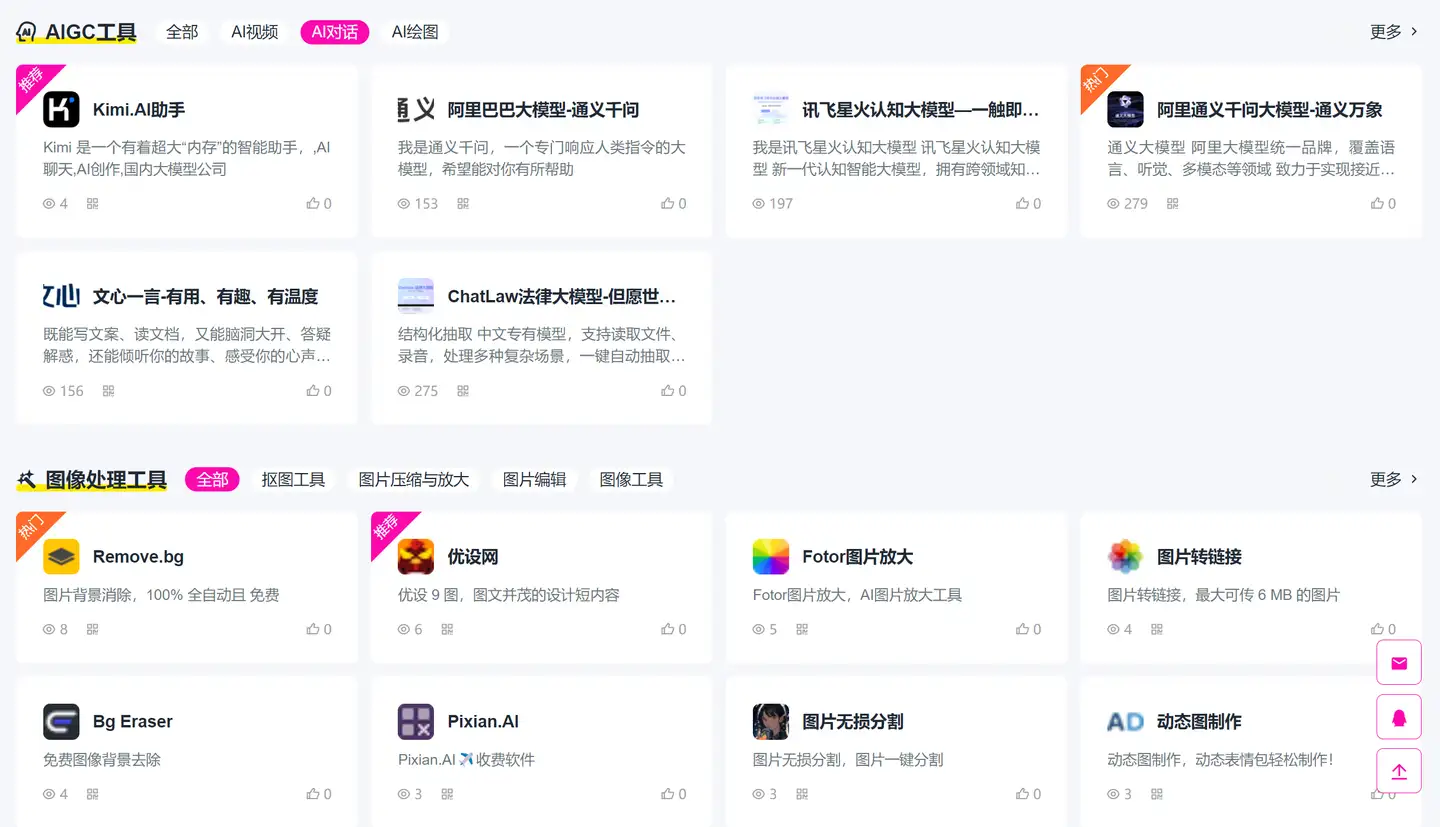Screen dimensions: 1440x827
Task: Expand 更多 for the 图像处理工具 section
Action: point(1394,479)
